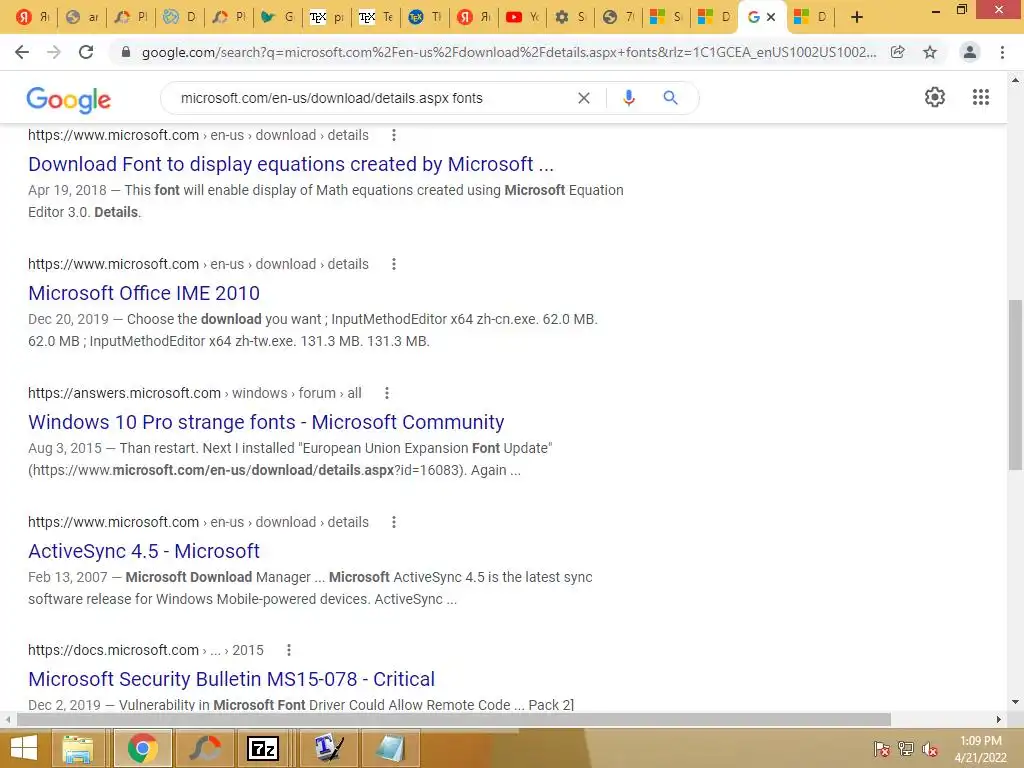Click the browser forward arrow
Viewport: 1024px width, 768px height.
(x=54, y=52)
